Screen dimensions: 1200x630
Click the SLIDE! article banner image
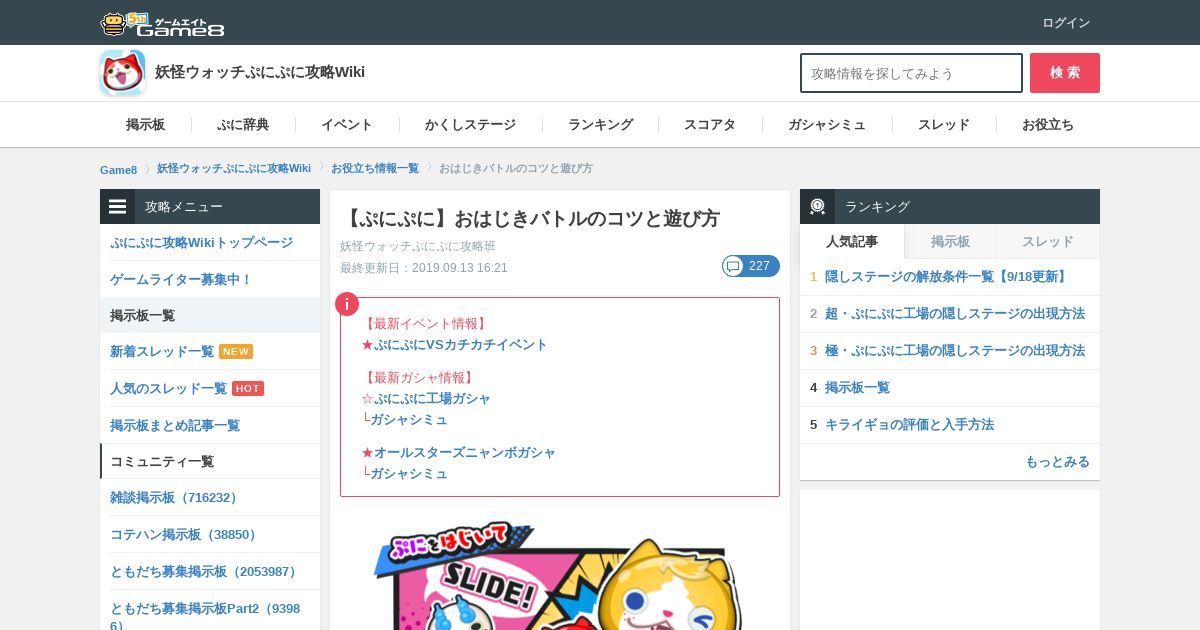(560, 575)
